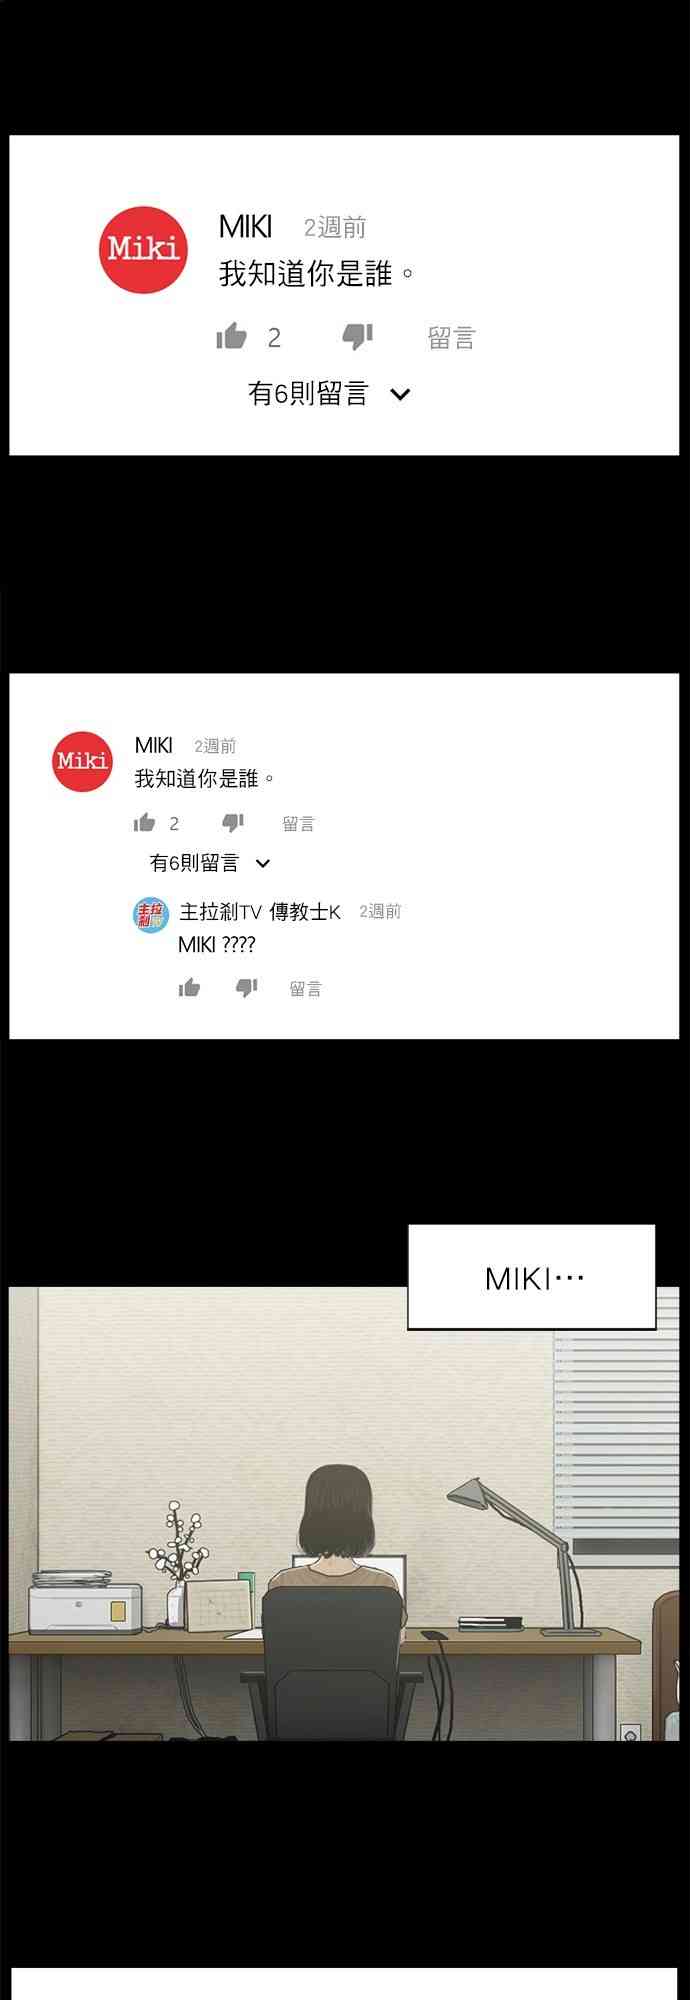Dislike the 'MIKI ????' reply
The image size is (690, 2000).
point(247,988)
